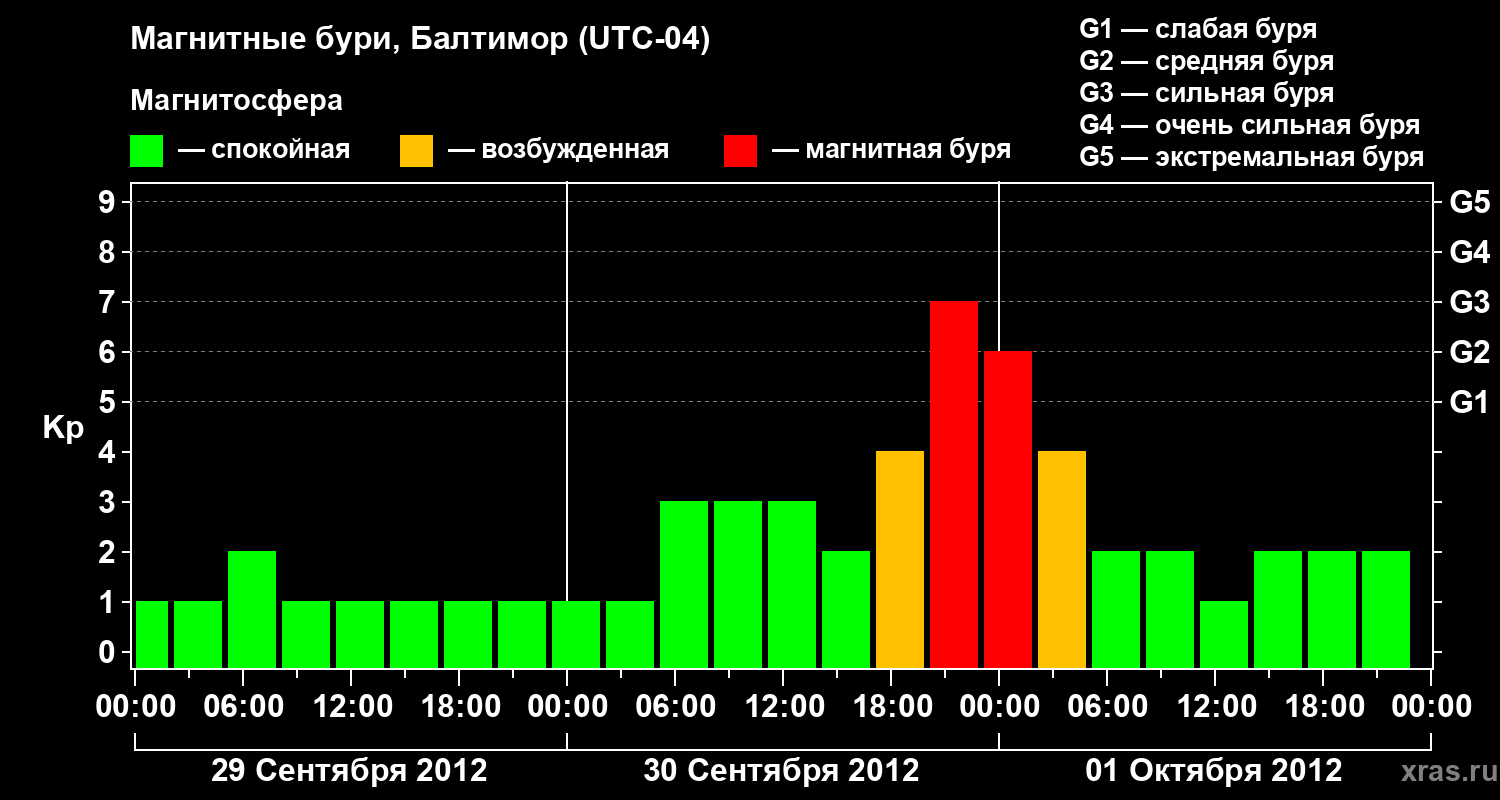Viewport: 1500px width, 800px height.
Task: Click the '18:00' tick label under 01 Октября
Action: click(1324, 707)
